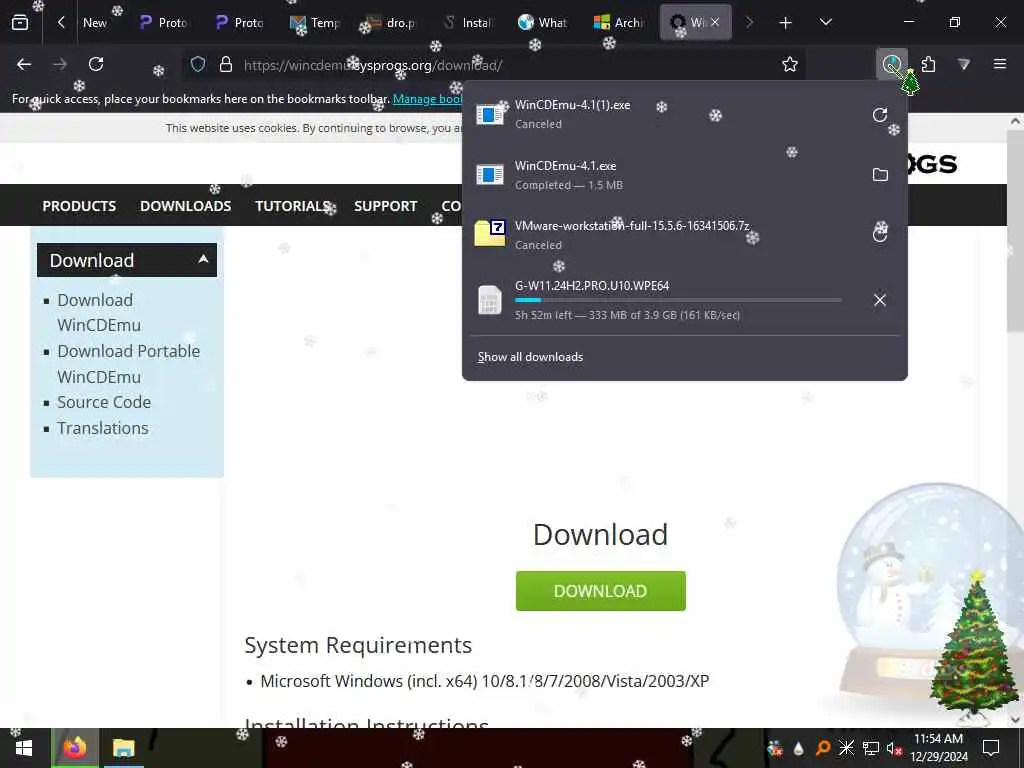Click Show all downloads
Screen dimensions: 1024x768
click(530, 357)
